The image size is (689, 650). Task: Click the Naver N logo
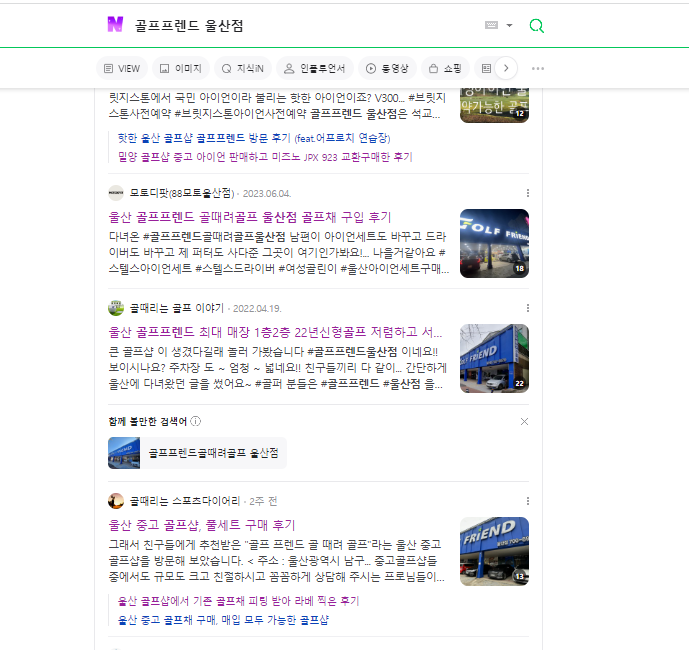115,25
